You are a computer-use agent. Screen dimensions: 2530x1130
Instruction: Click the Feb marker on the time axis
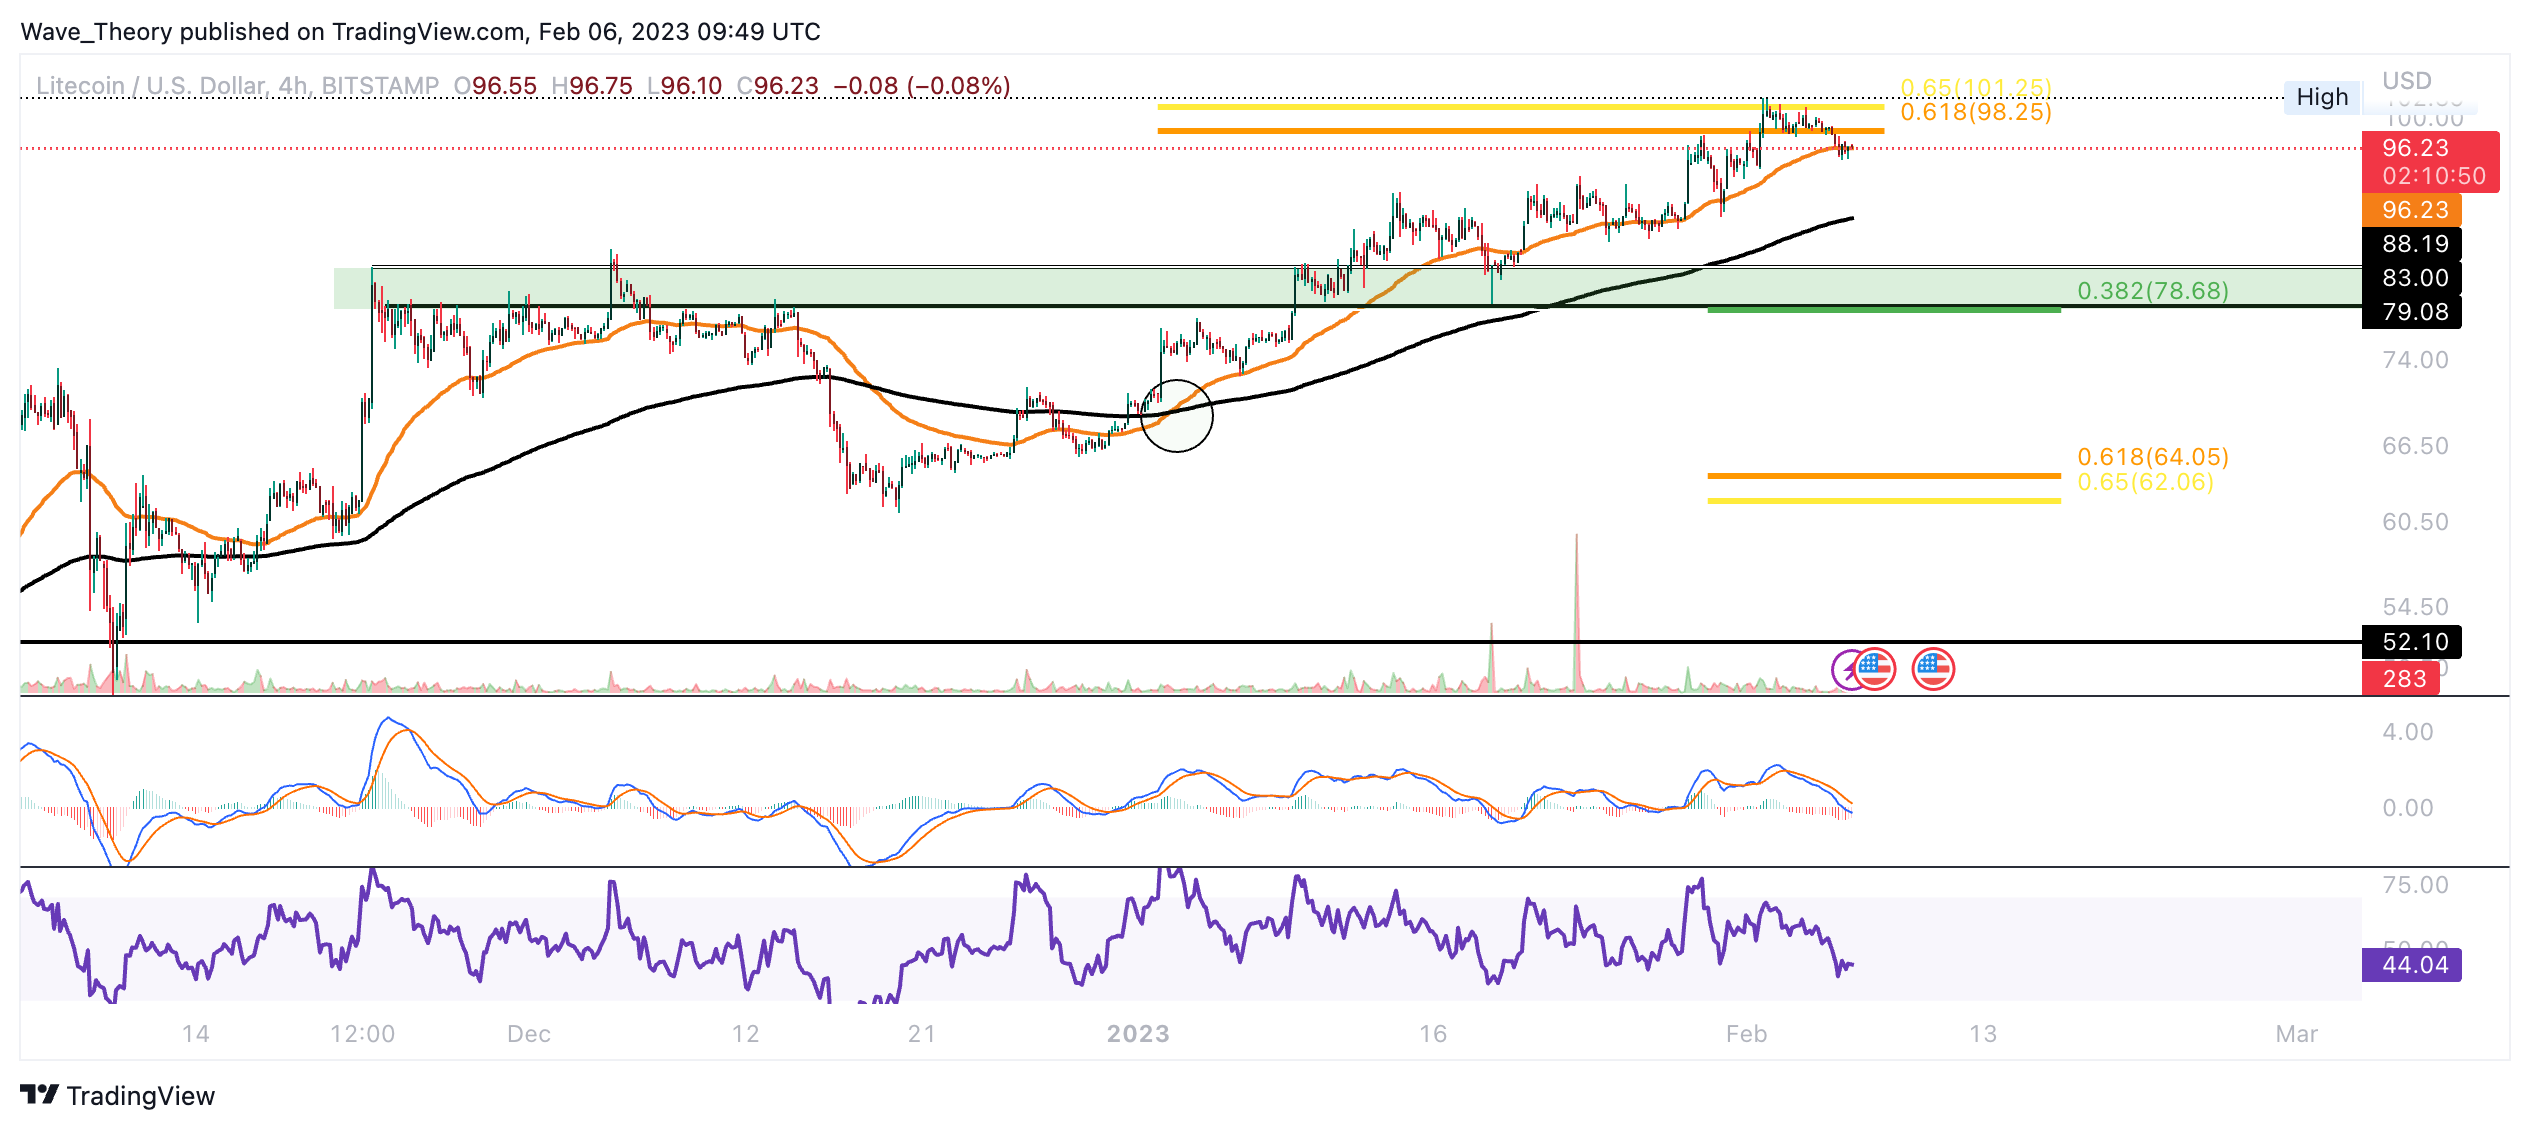(x=1746, y=1033)
